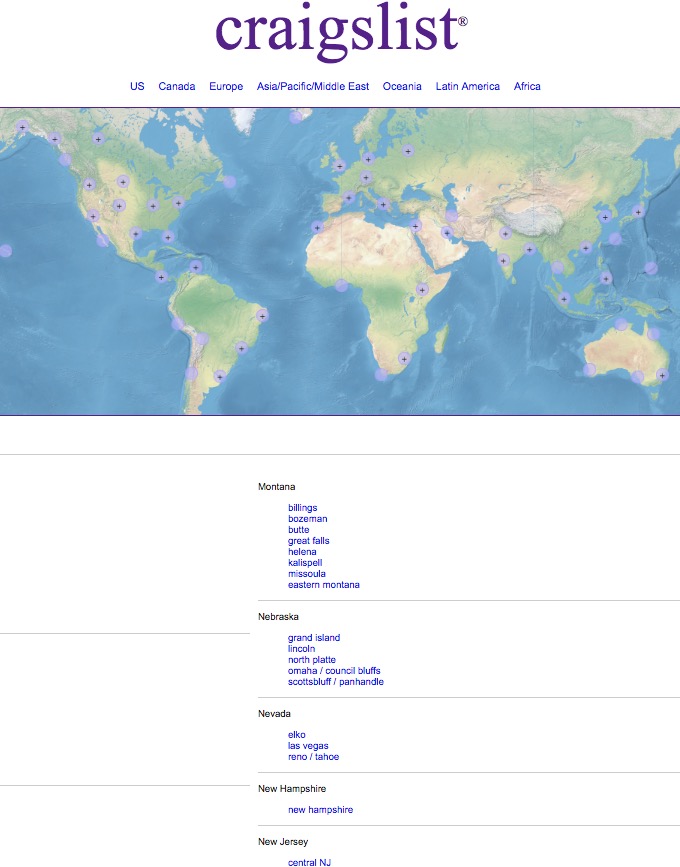Viewport: 680px width, 867px height.
Task: Go to bozeman listings
Action: pyautogui.click(x=307, y=519)
